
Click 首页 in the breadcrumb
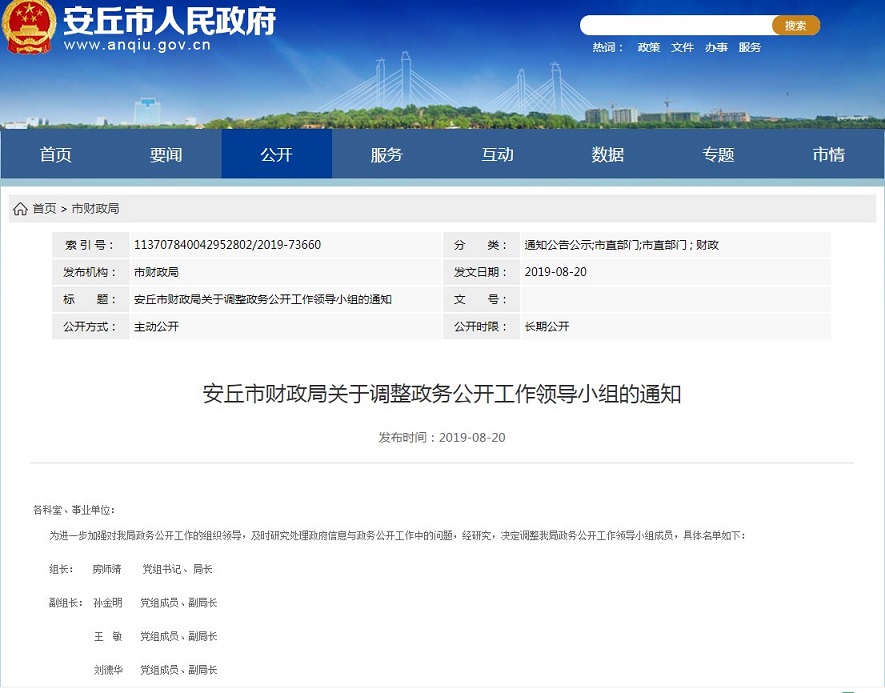(x=45, y=209)
